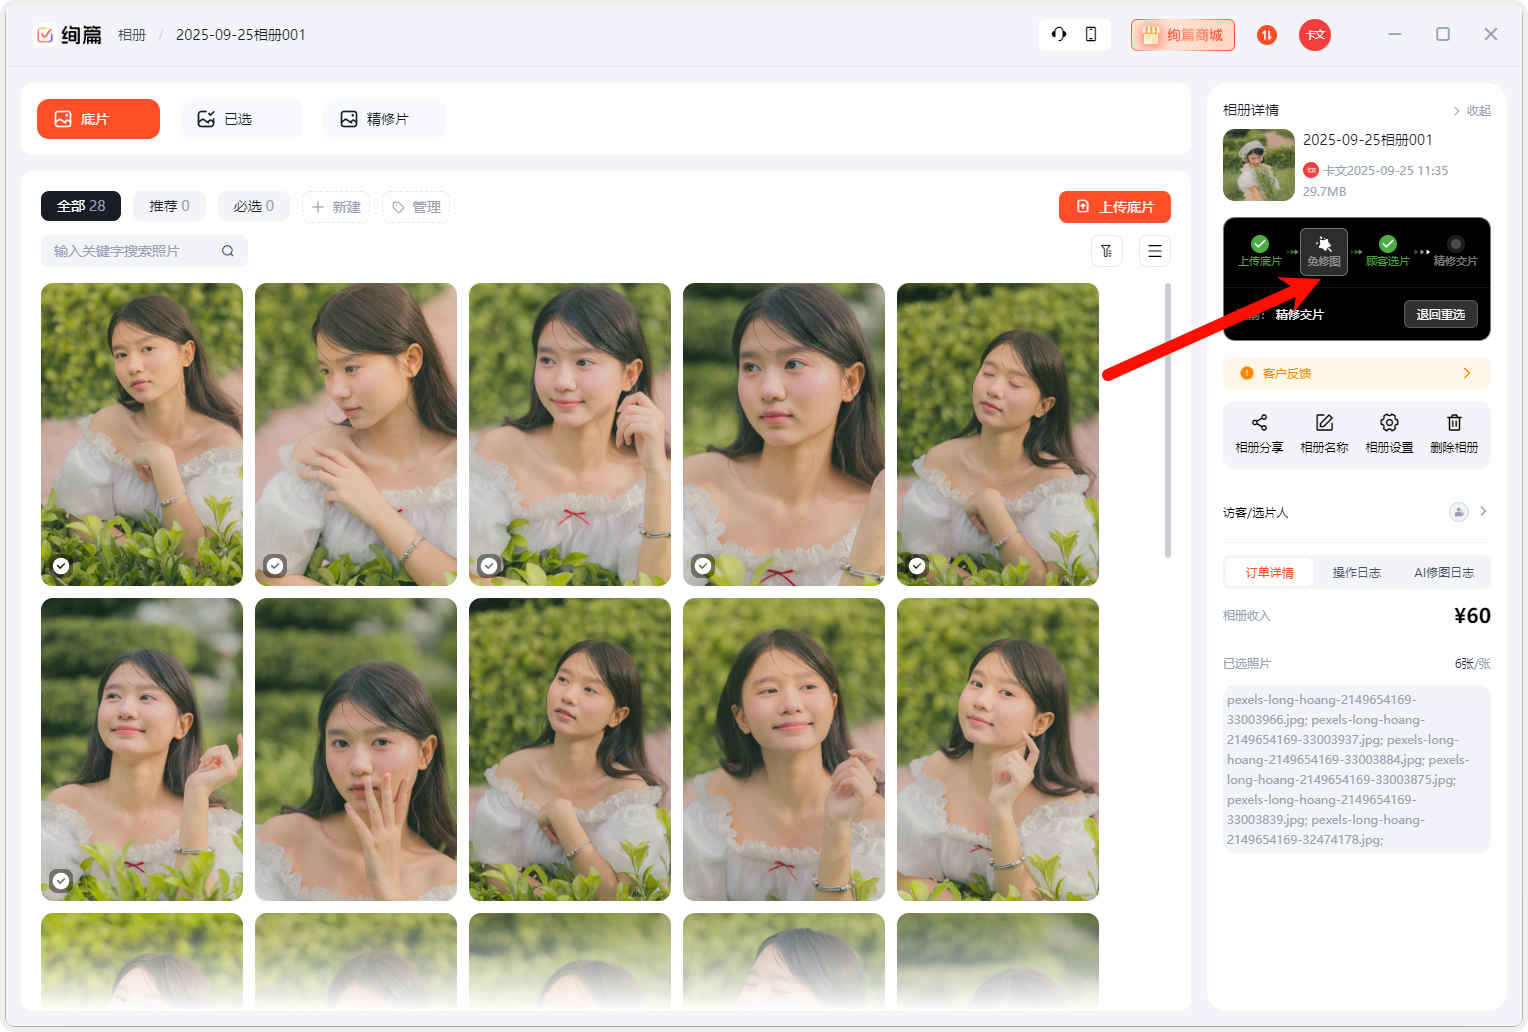1528x1032 pixels.
Task: Click the mobile phone icon in title bar
Action: pos(1091,34)
